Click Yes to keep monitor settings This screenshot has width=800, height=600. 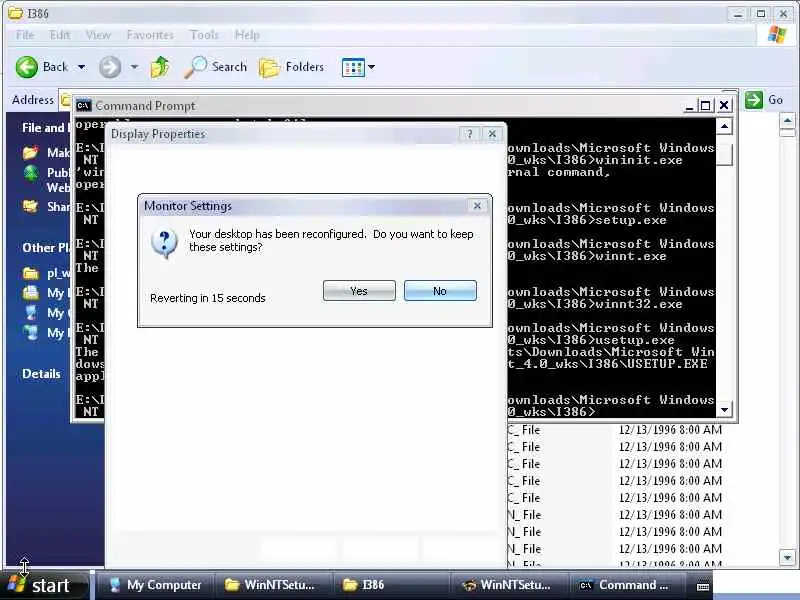coord(359,291)
